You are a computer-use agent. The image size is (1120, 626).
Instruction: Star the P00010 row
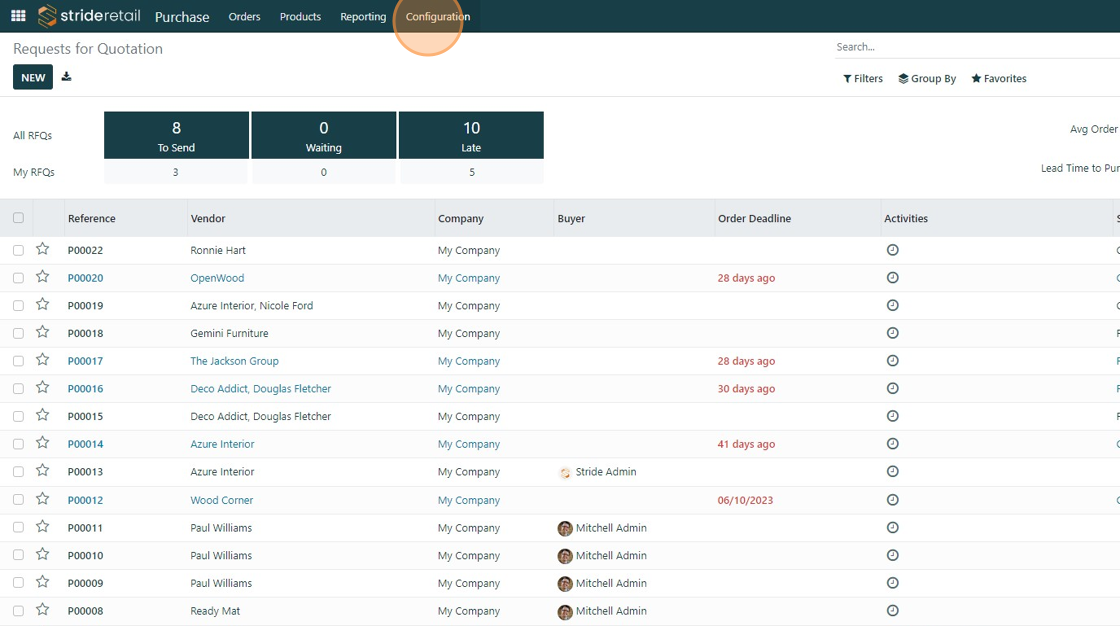click(x=43, y=555)
